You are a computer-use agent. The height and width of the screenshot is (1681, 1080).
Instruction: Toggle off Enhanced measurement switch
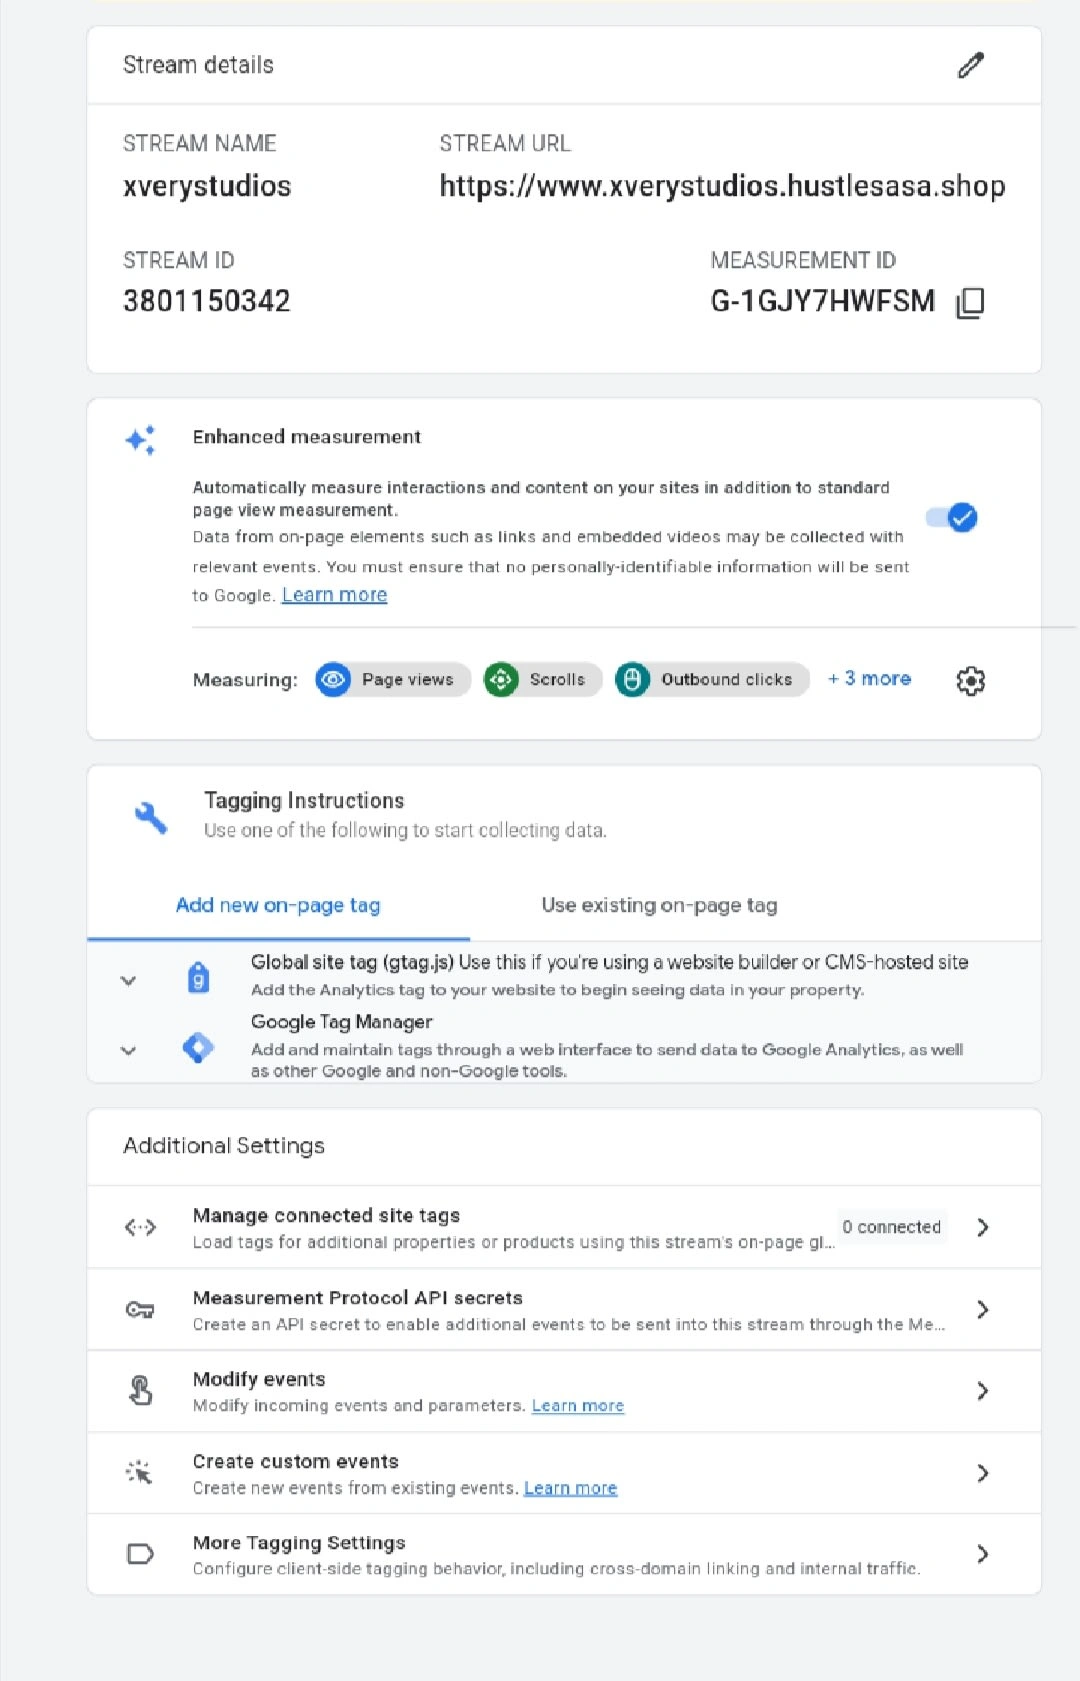(x=952, y=517)
